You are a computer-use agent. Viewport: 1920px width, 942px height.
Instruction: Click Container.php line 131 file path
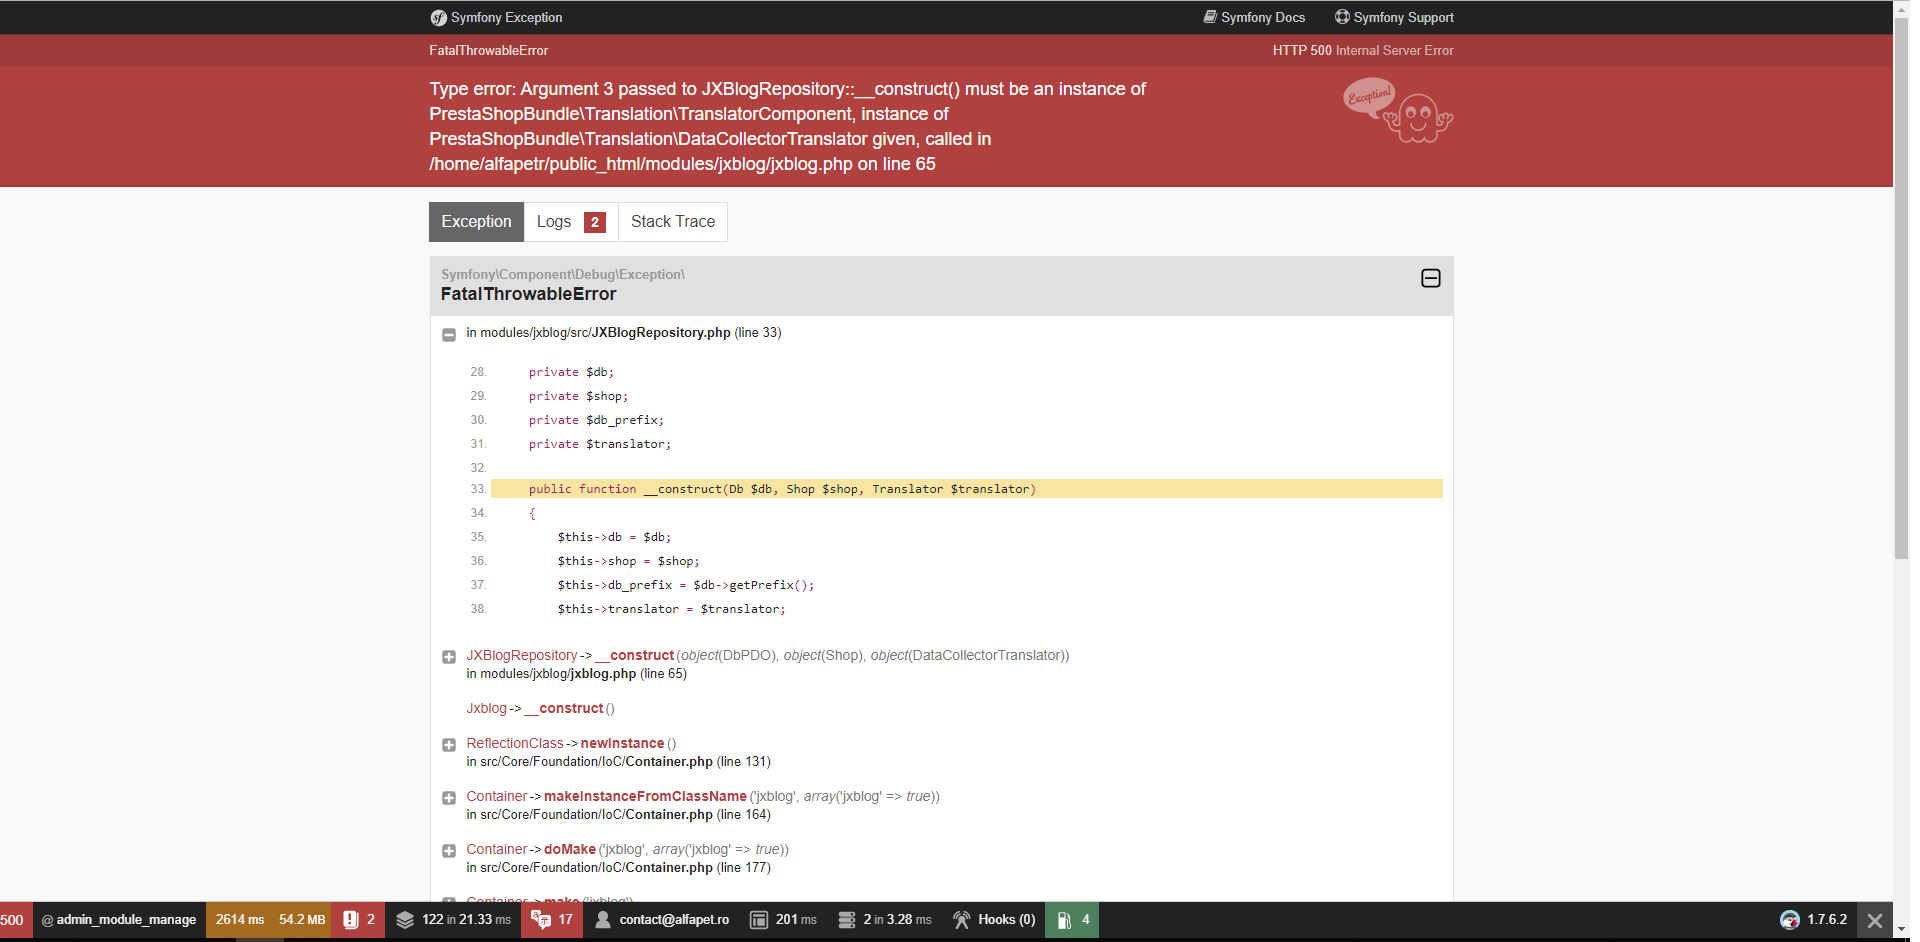point(619,762)
